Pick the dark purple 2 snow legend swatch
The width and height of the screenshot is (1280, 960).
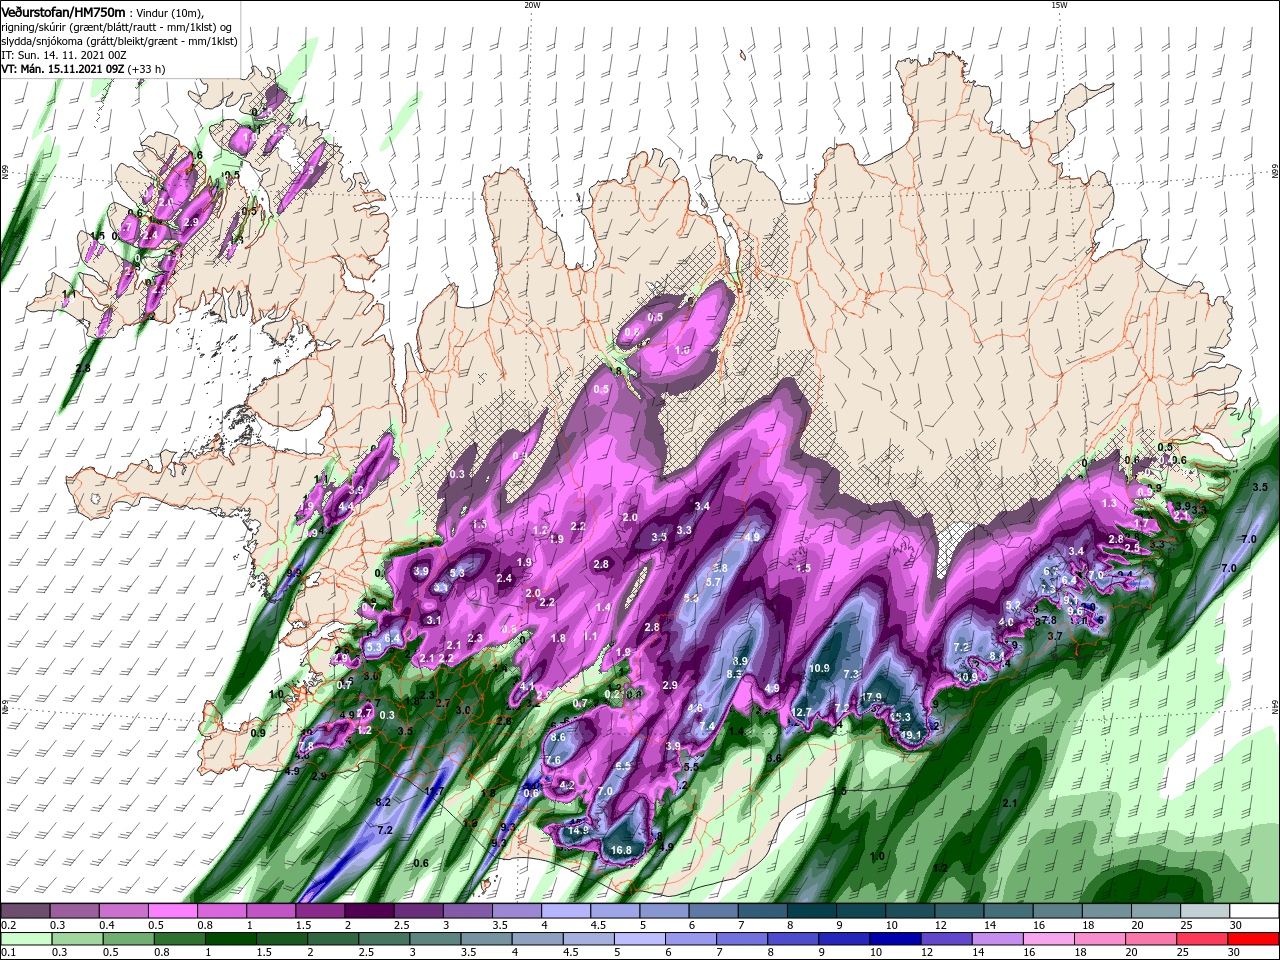click(369, 911)
